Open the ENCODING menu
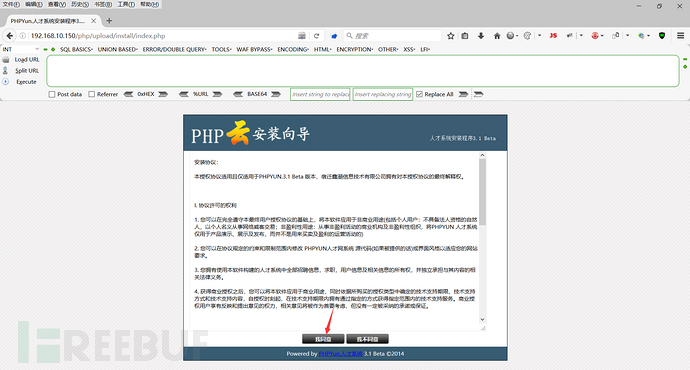The height and width of the screenshot is (370, 690). click(293, 49)
